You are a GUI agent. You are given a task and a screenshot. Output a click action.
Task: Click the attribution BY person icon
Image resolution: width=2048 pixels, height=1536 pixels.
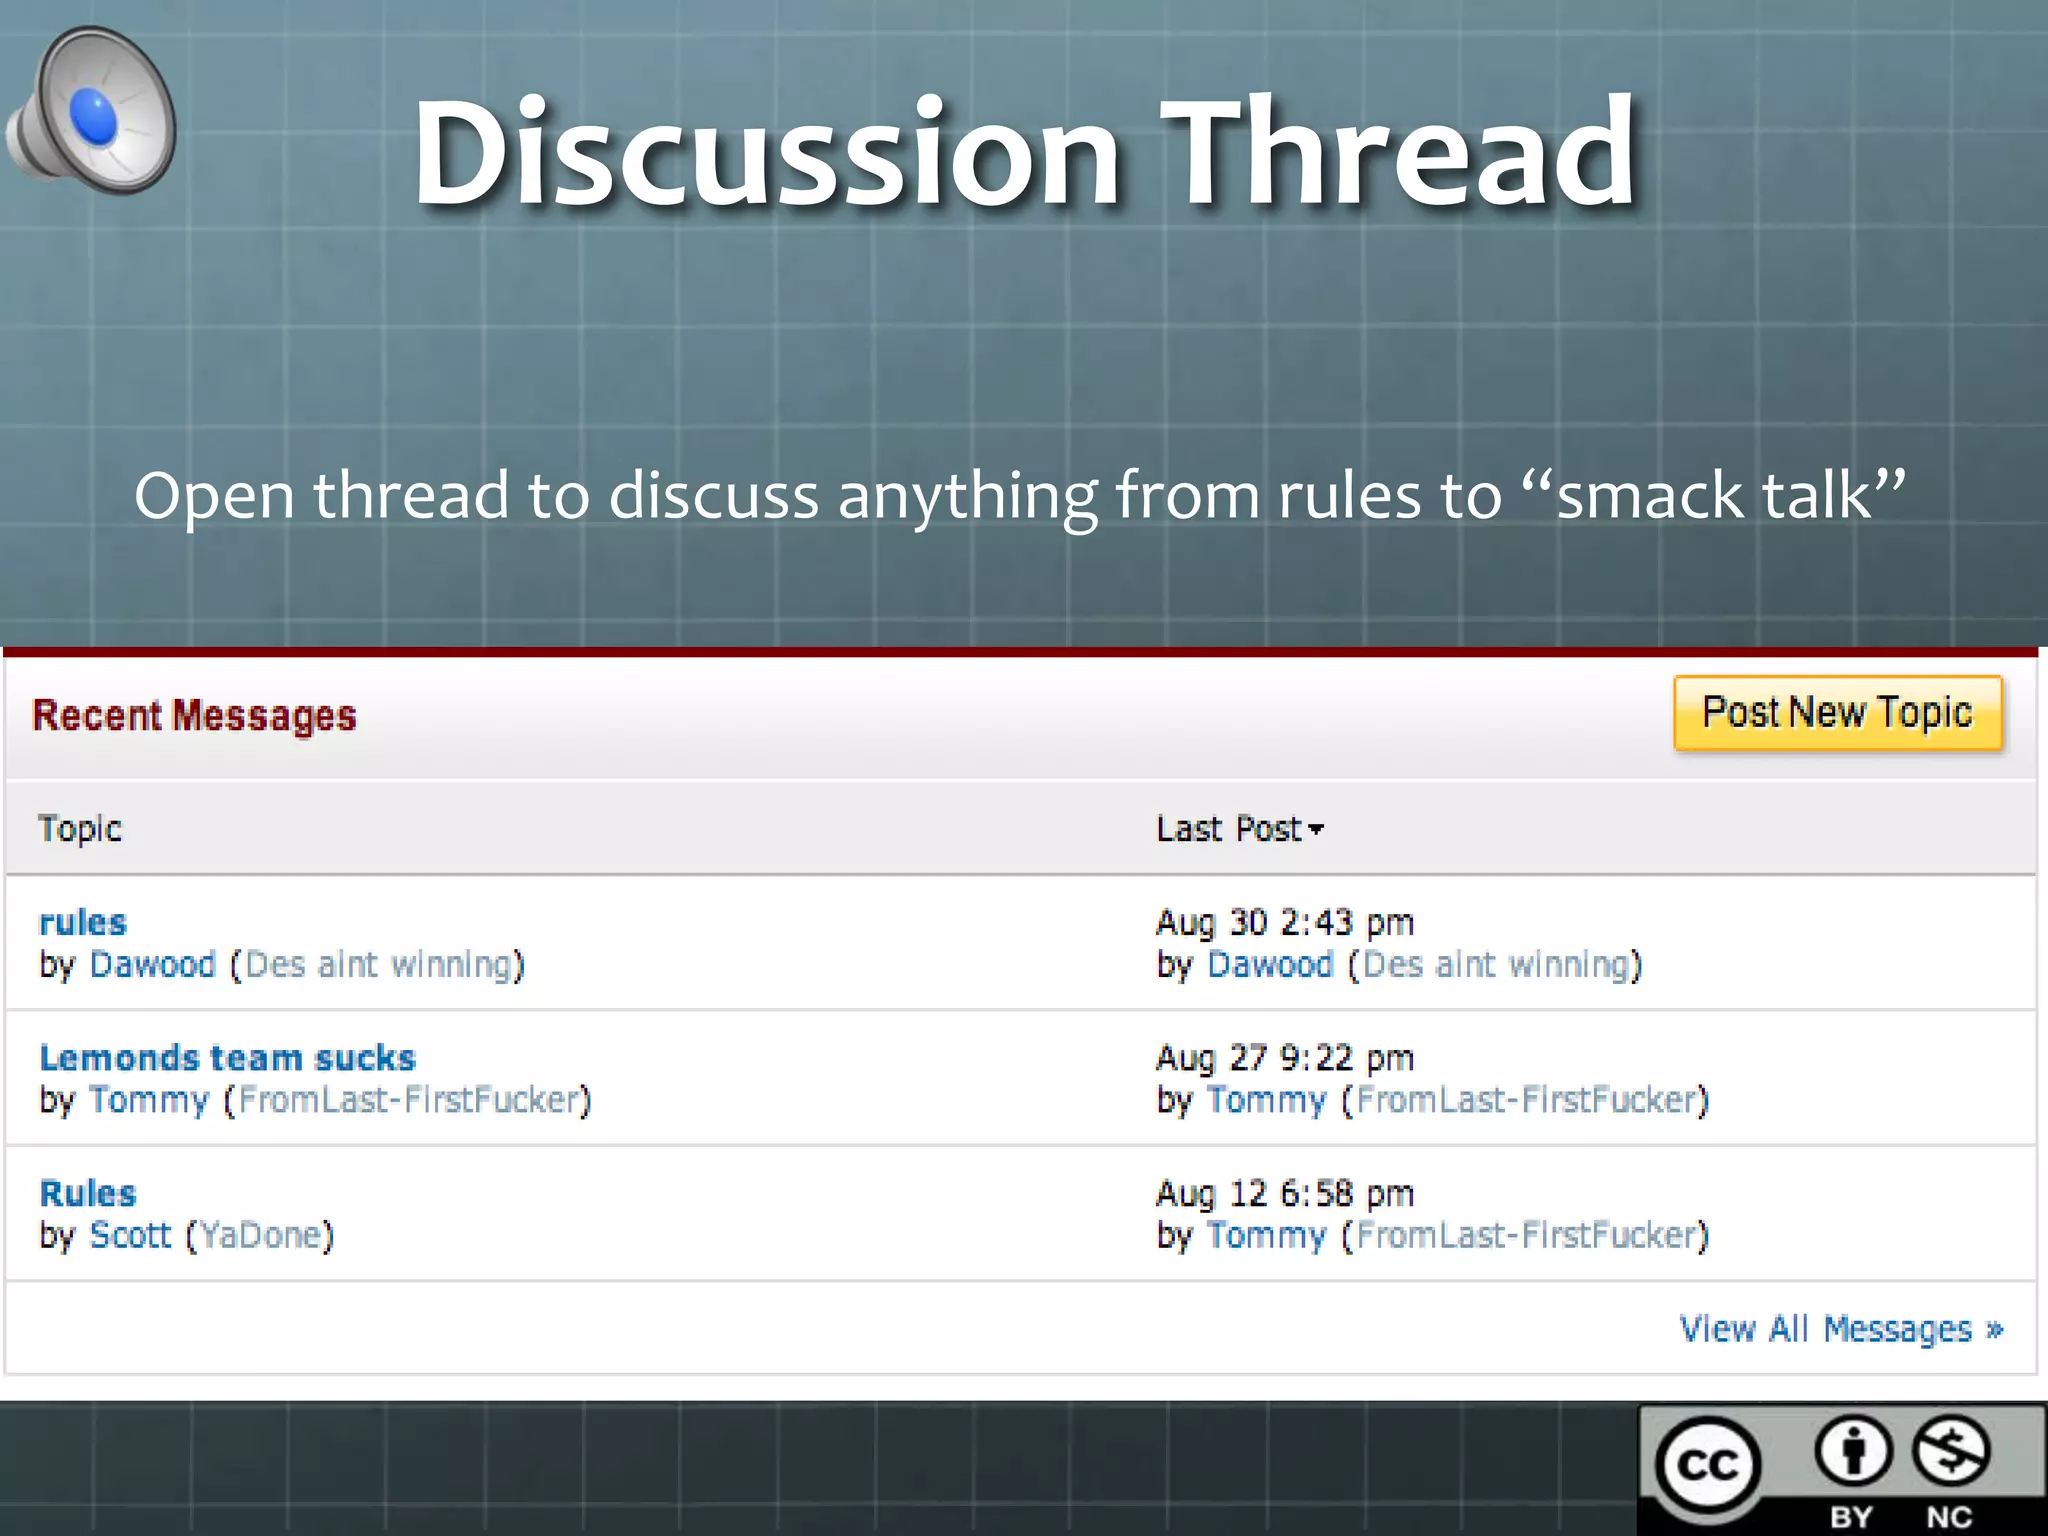1853,1451
